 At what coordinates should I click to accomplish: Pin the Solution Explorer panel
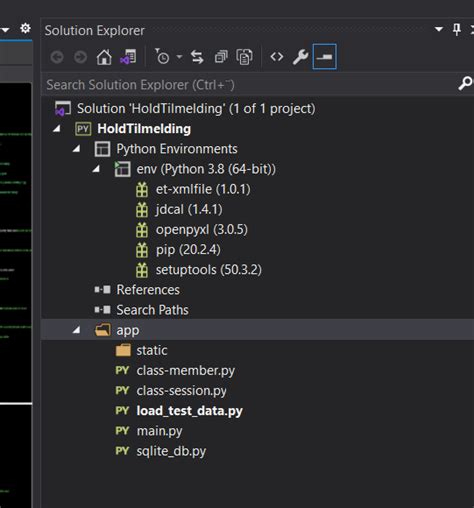457,29
